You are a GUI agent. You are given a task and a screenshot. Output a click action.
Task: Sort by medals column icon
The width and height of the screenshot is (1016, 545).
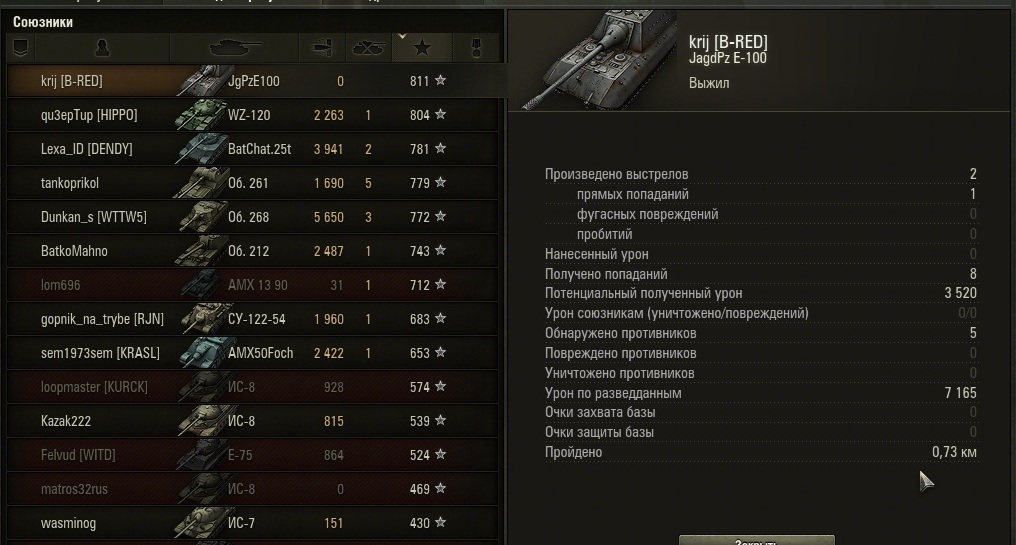[x=476, y=48]
